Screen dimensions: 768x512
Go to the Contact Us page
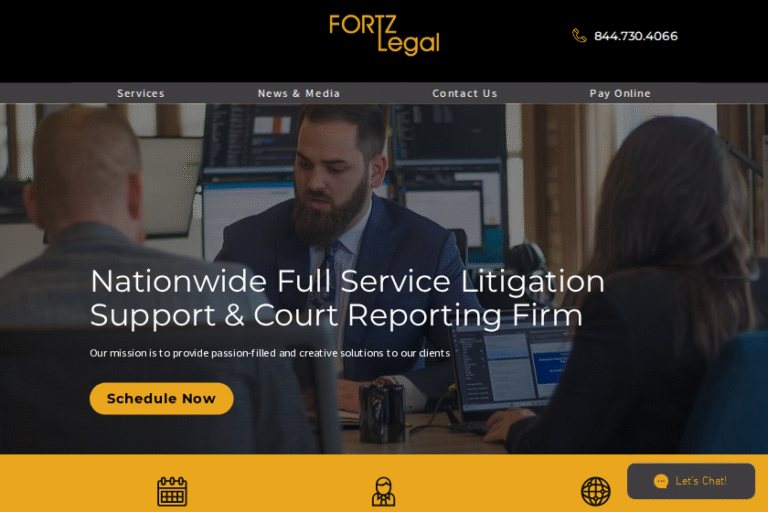point(464,93)
